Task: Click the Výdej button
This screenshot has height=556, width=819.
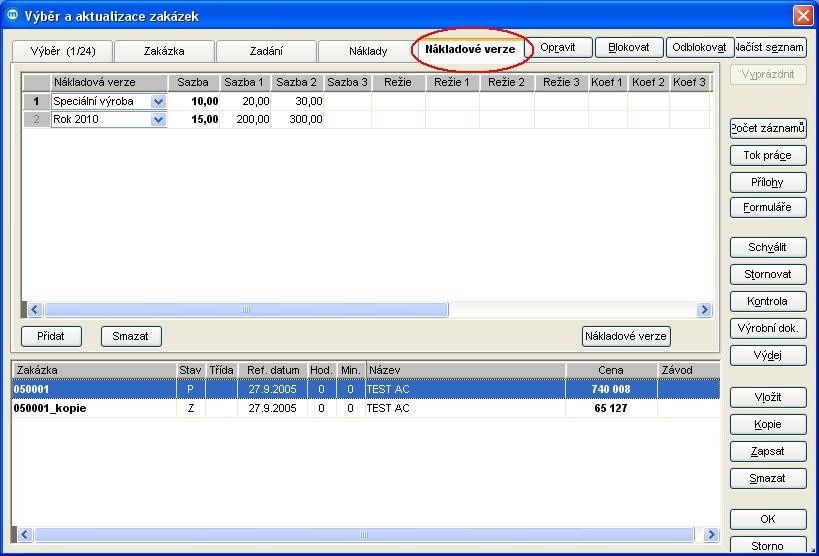Action: (768, 356)
